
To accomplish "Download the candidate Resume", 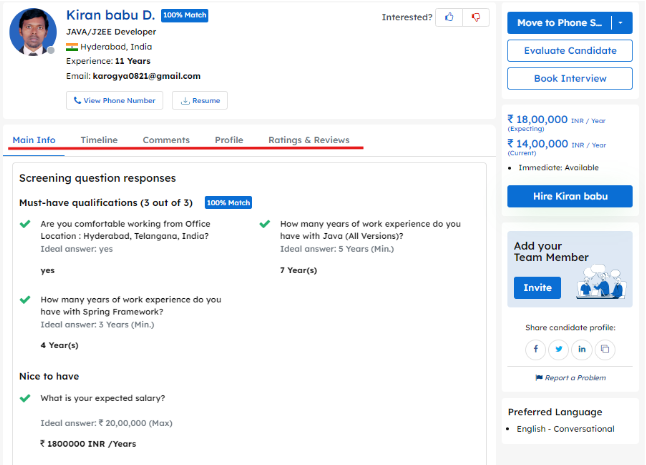I will [x=200, y=100].
